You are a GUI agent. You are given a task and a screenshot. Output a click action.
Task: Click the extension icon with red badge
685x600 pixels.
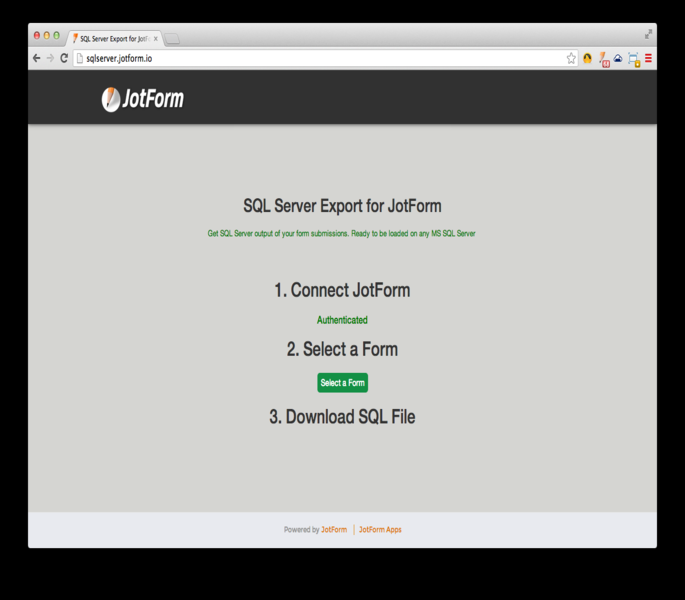[x=604, y=59]
